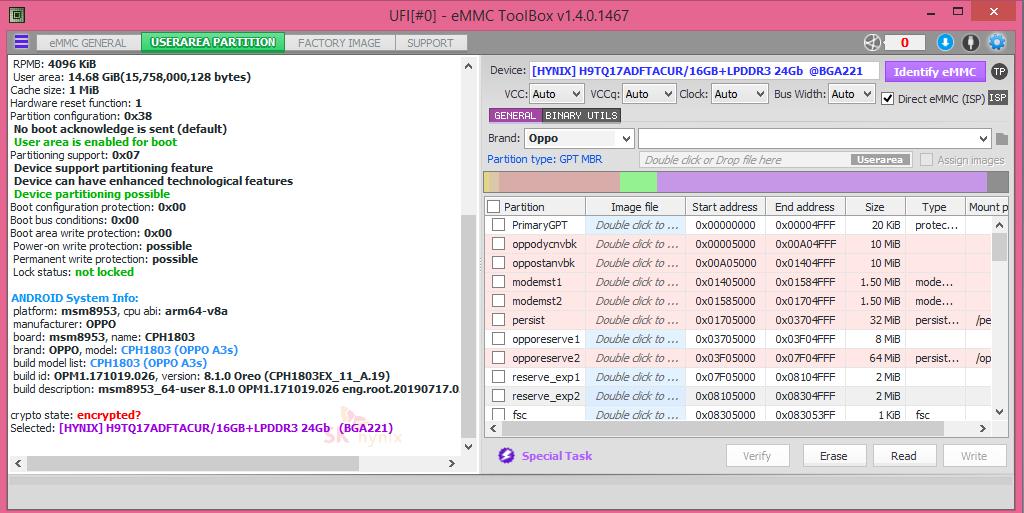Click the Size column header
Screen dimensions: 1024x513
[x=875, y=206]
